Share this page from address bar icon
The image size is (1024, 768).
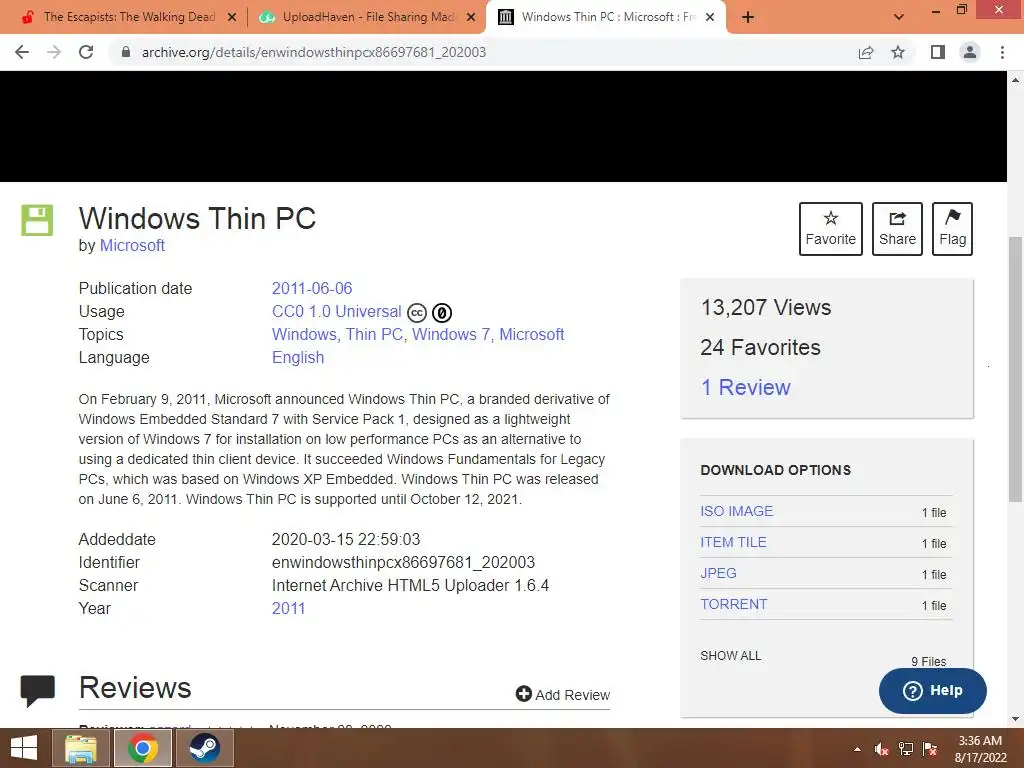[x=866, y=52]
